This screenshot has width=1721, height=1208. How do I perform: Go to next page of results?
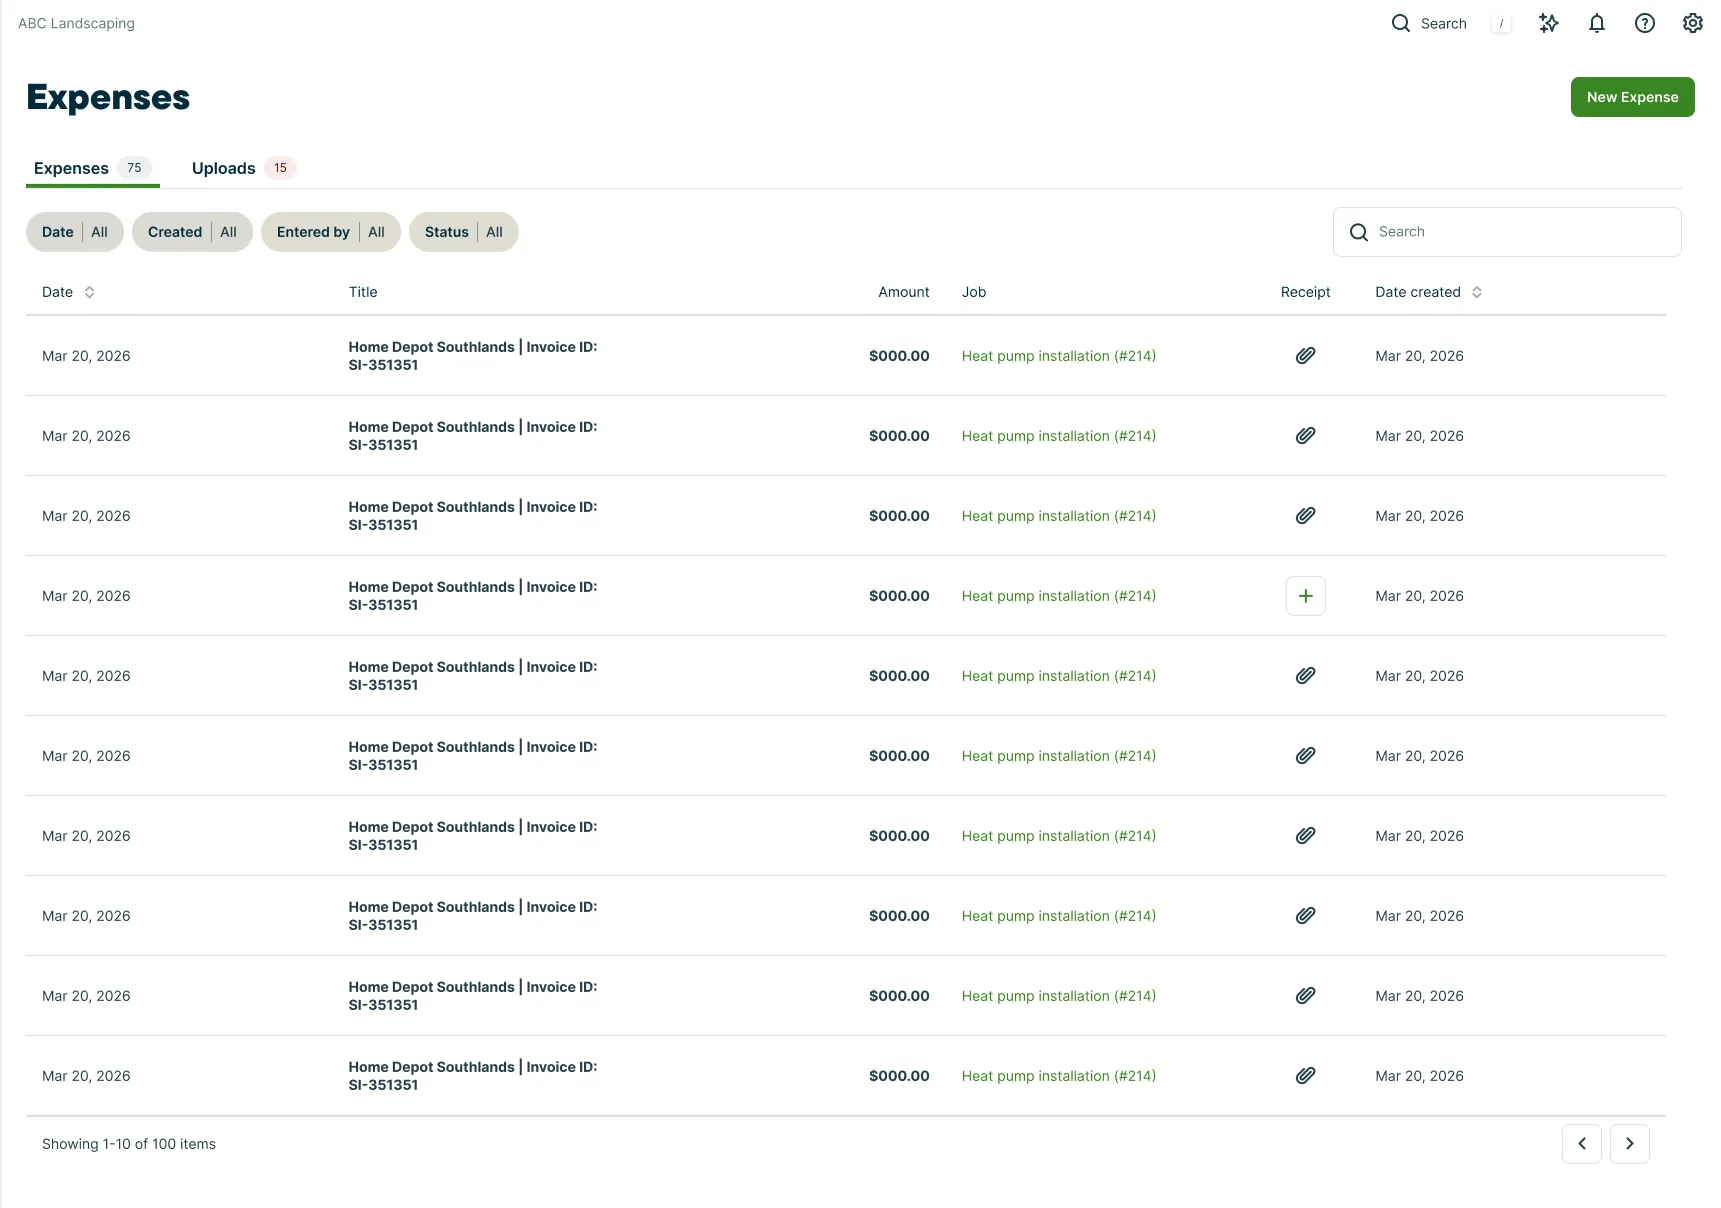1630,1144
